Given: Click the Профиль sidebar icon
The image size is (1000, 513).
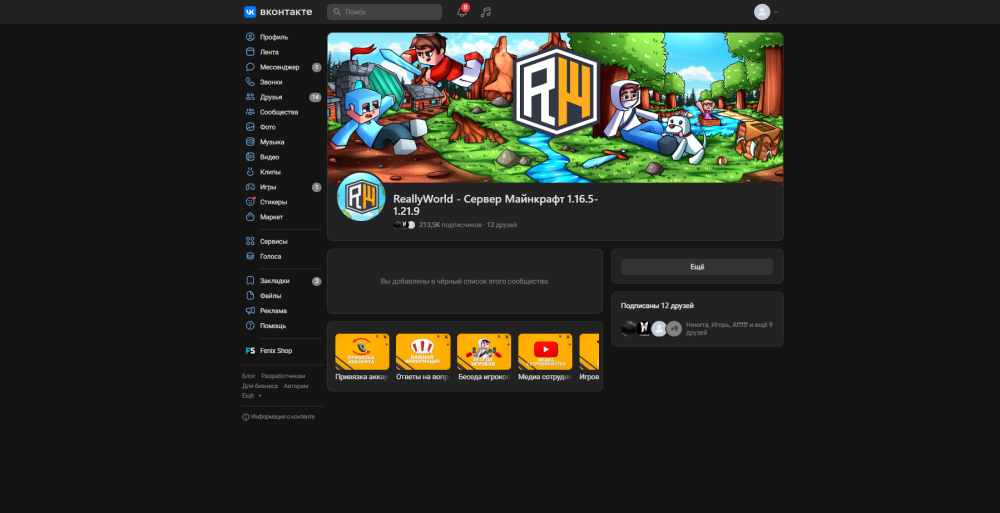Looking at the screenshot, I should coord(250,37).
